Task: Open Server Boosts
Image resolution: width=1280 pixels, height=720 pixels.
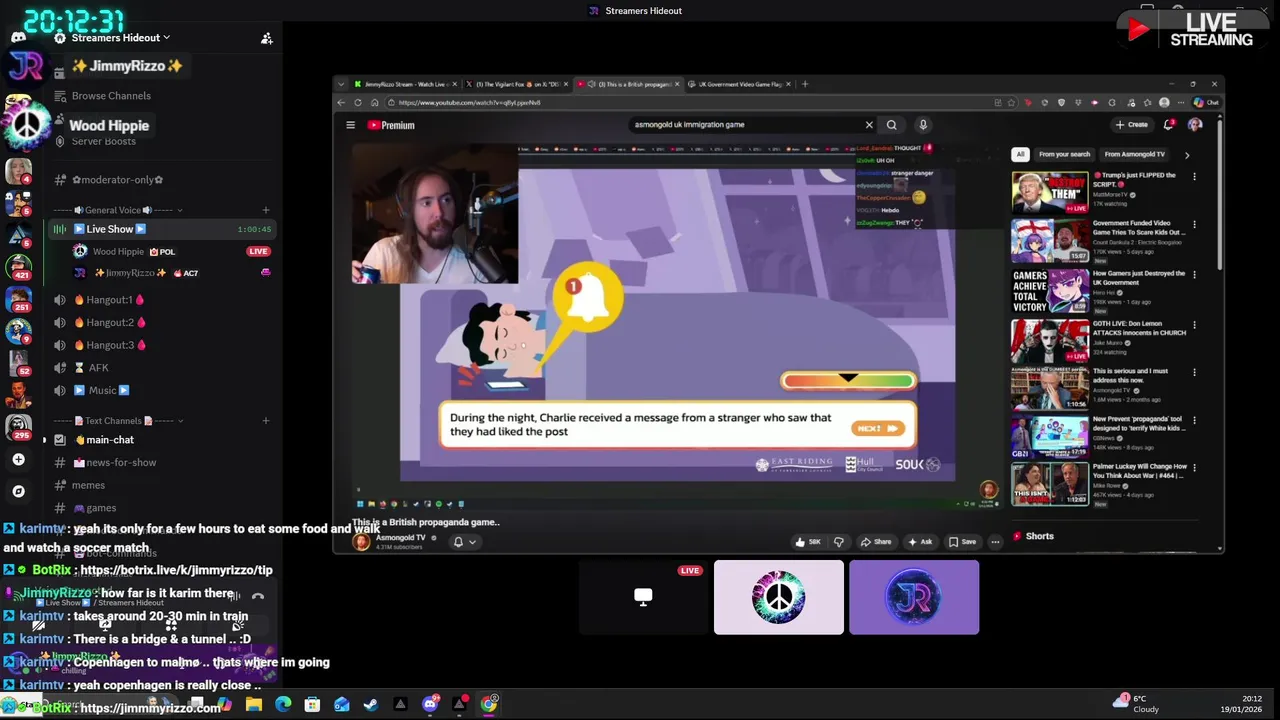Action: 104,142
